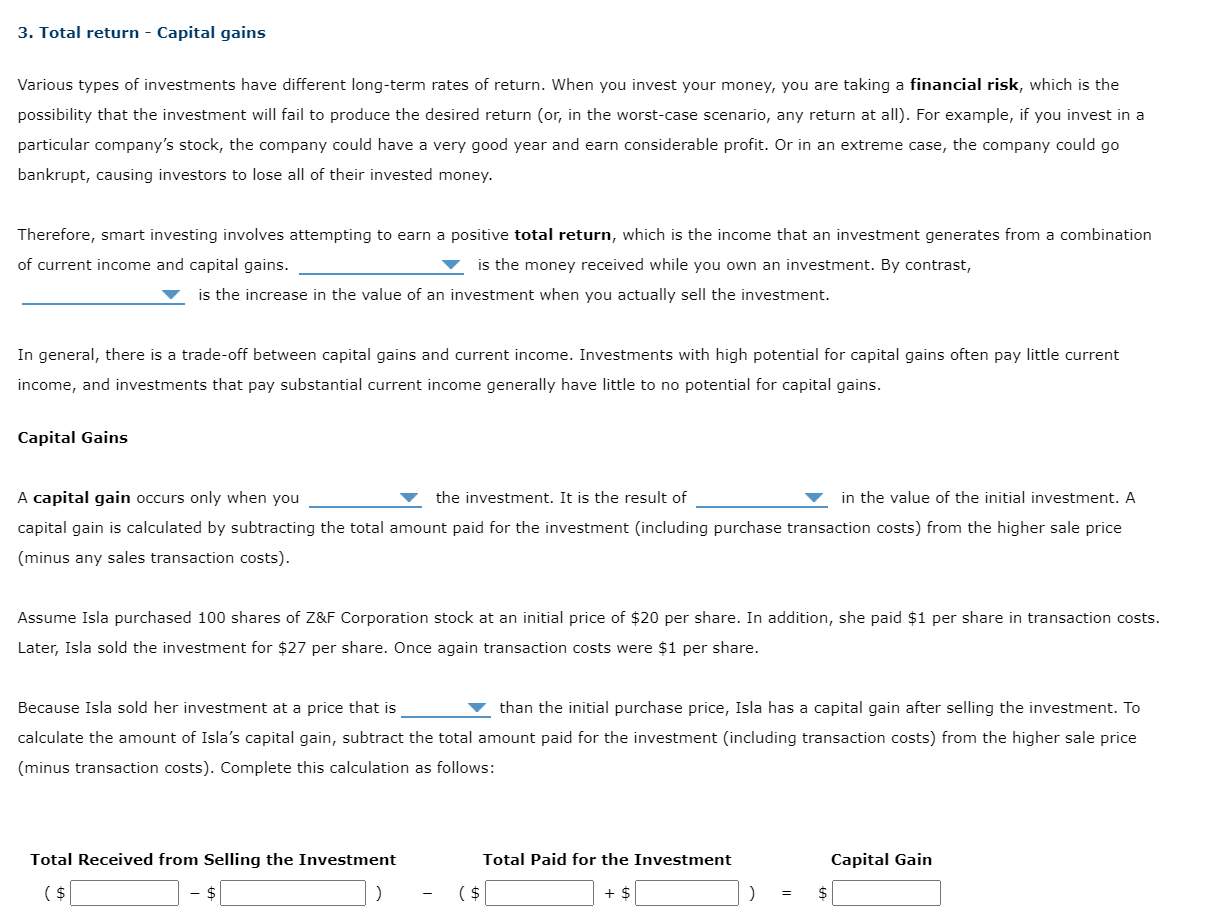Click the arrow icon after 'It is the result of'
Viewport: 1211px width, 920px height.
pyautogui.click(x=814, y=497)
